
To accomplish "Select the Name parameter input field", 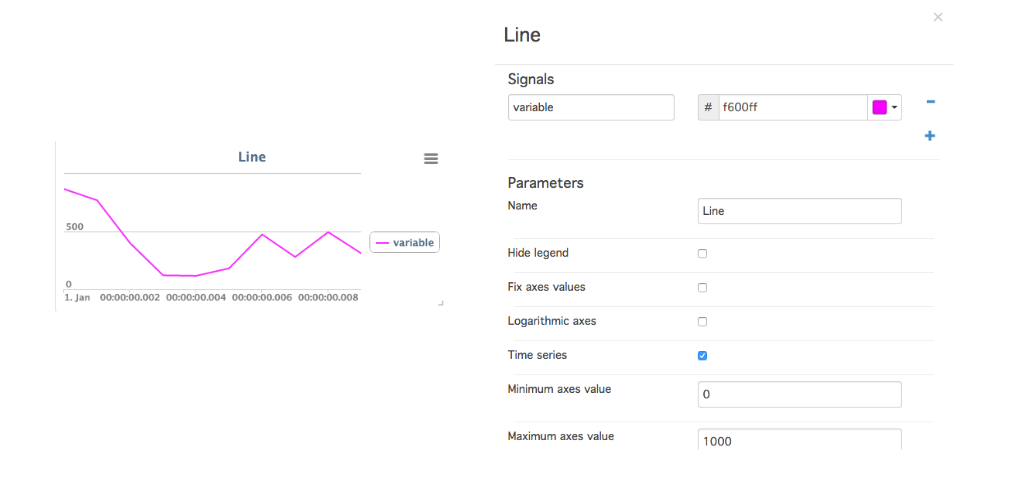I will tap(799, 211).
